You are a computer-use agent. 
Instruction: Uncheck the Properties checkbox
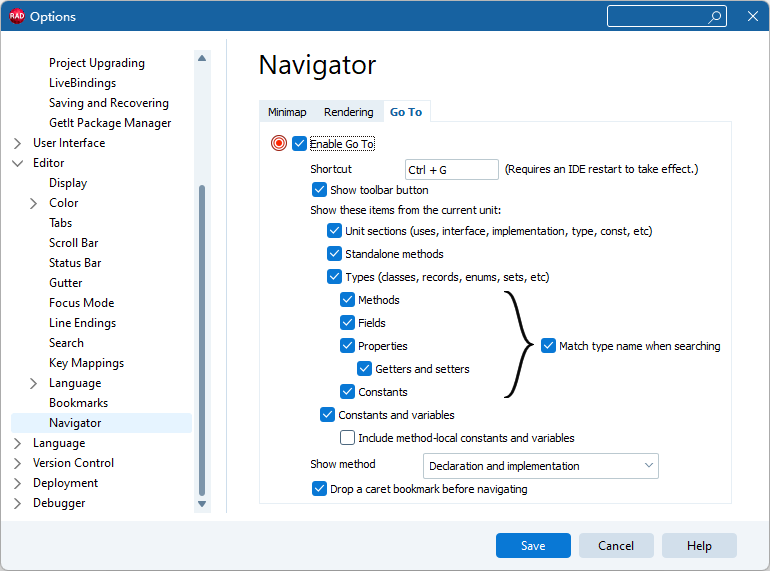[347, 346]
